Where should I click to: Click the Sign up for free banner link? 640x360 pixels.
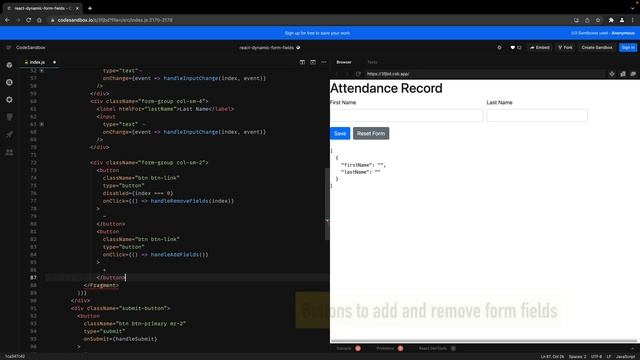[x=317, y=33]
